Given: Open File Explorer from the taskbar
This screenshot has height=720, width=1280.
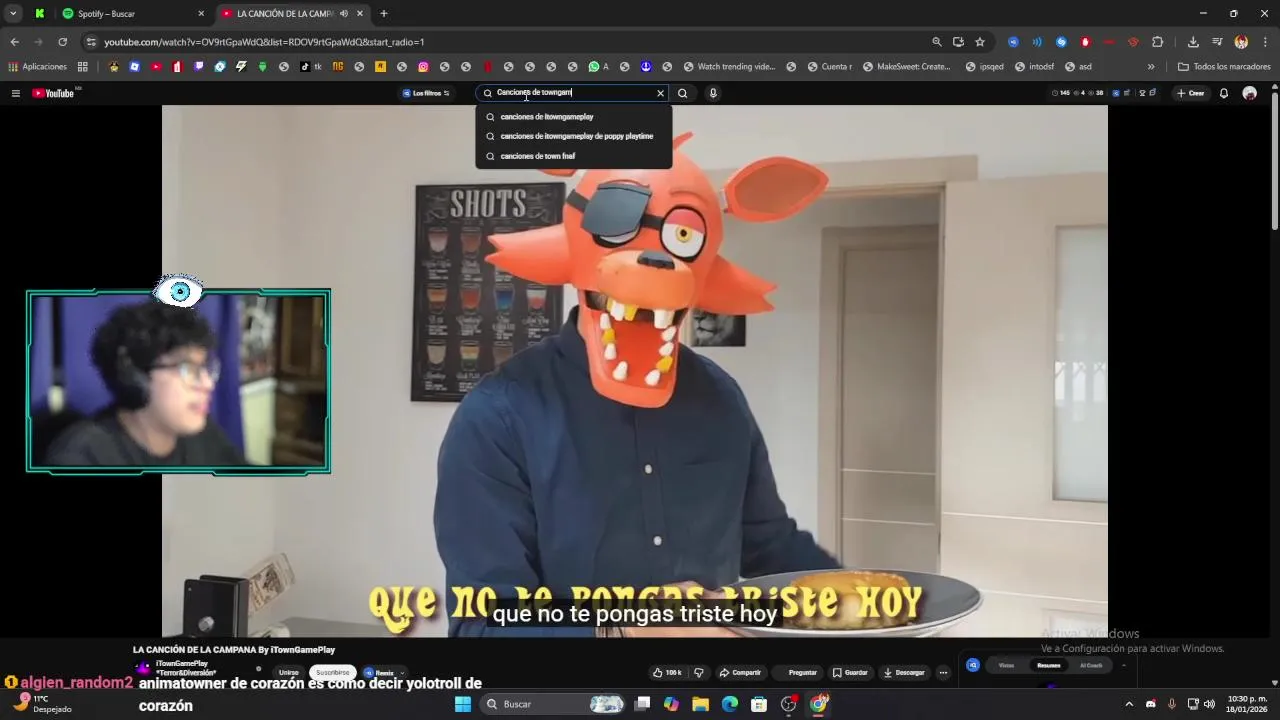Looking at the screenshot, I should 700,704.
